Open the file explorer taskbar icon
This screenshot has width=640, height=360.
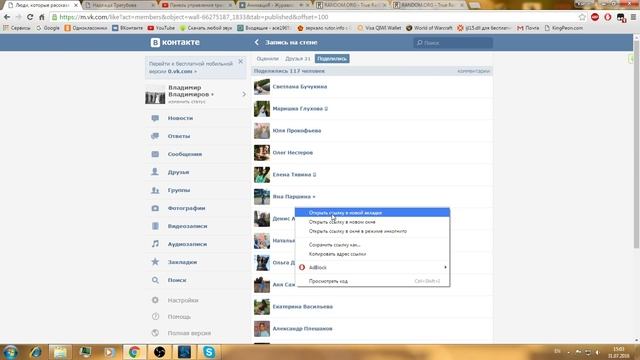[60, 352]
